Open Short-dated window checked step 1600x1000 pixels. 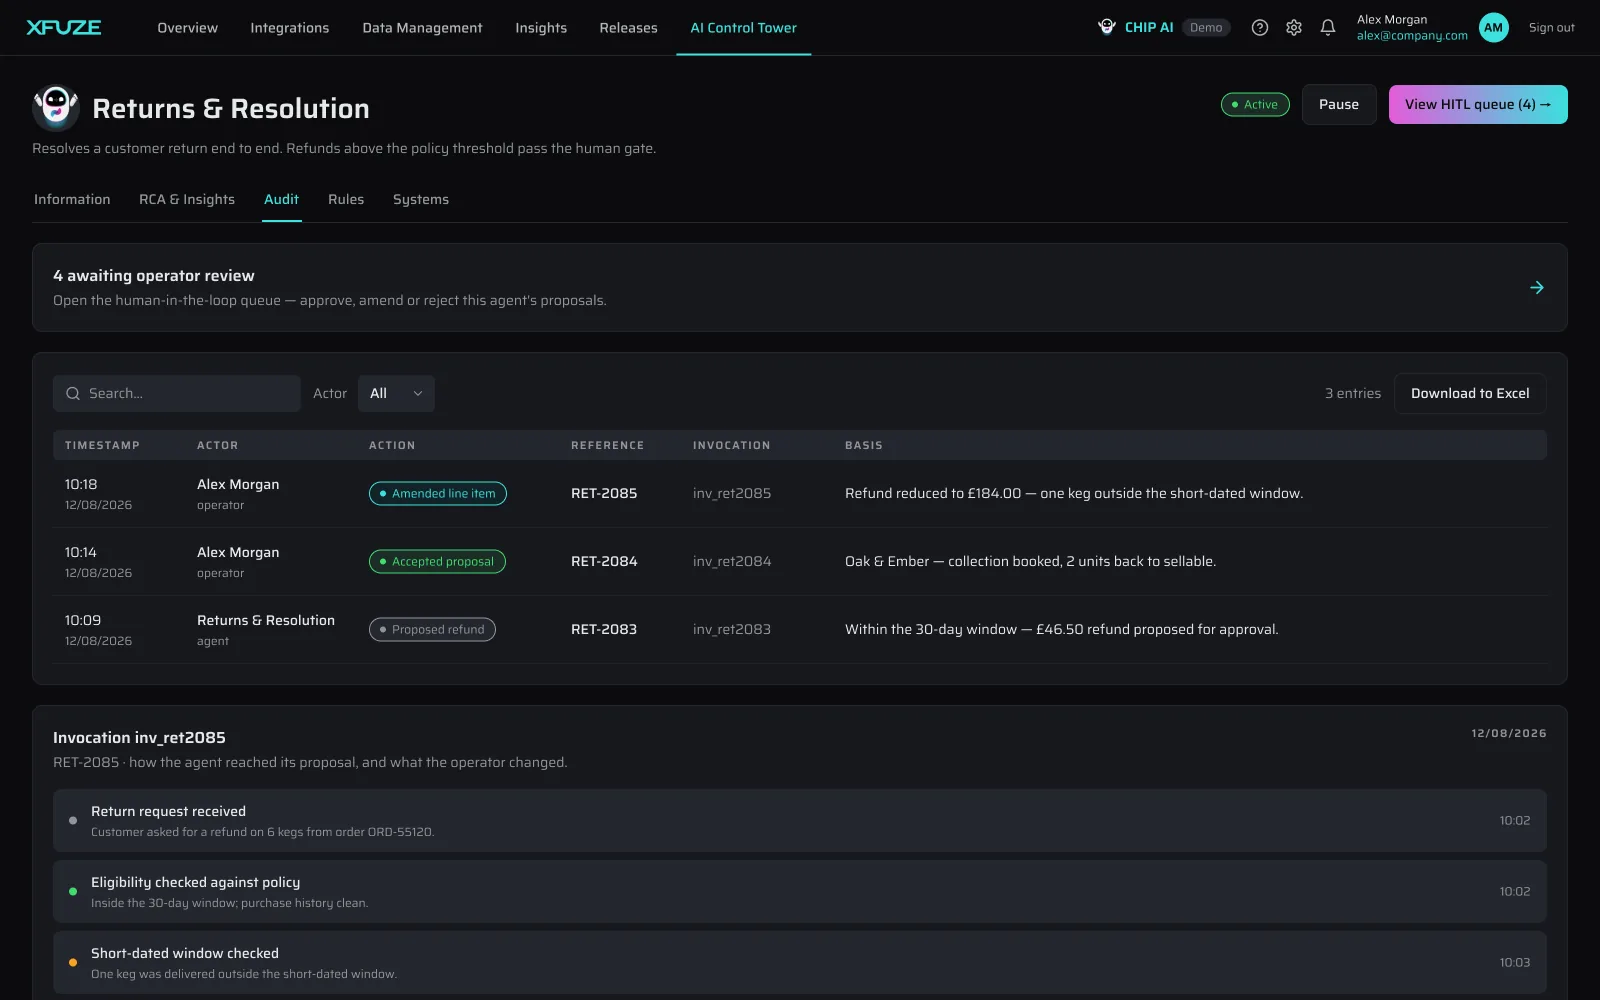pos(800,963)
